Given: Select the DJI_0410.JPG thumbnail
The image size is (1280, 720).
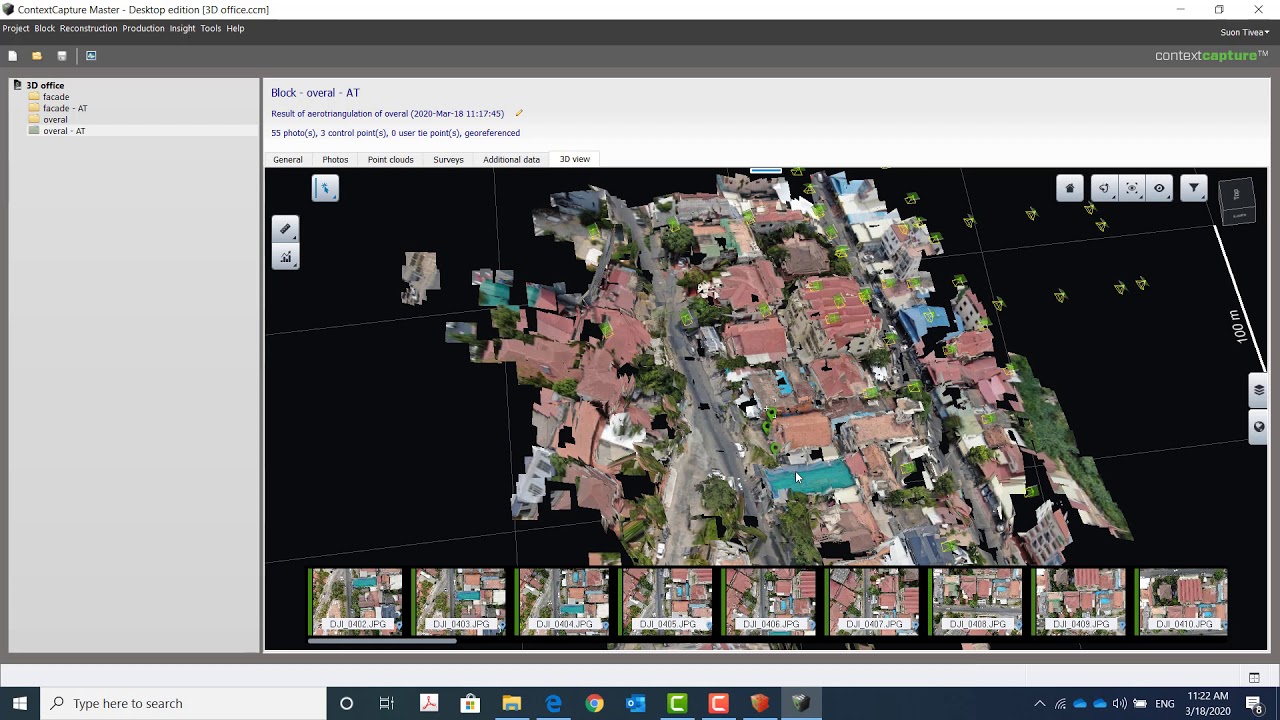Looking at the screenshot, I should pos(1183,602).
